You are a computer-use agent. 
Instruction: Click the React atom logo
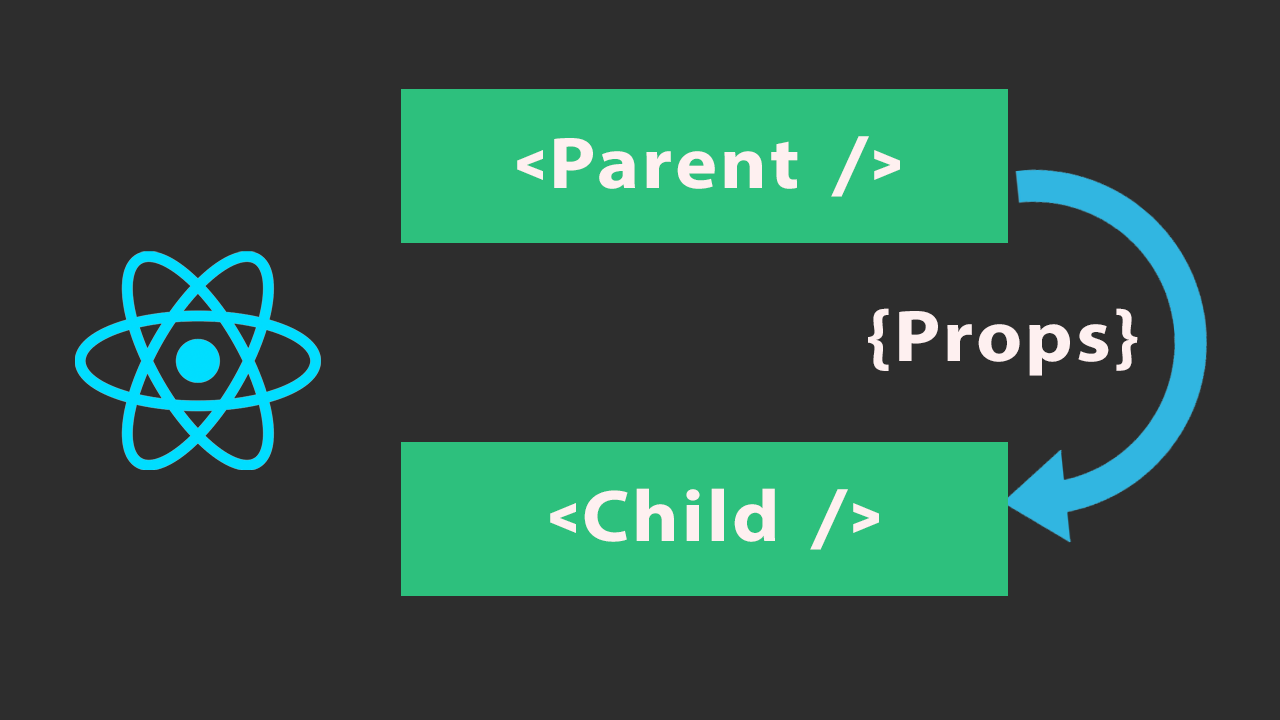coord(198,360)
